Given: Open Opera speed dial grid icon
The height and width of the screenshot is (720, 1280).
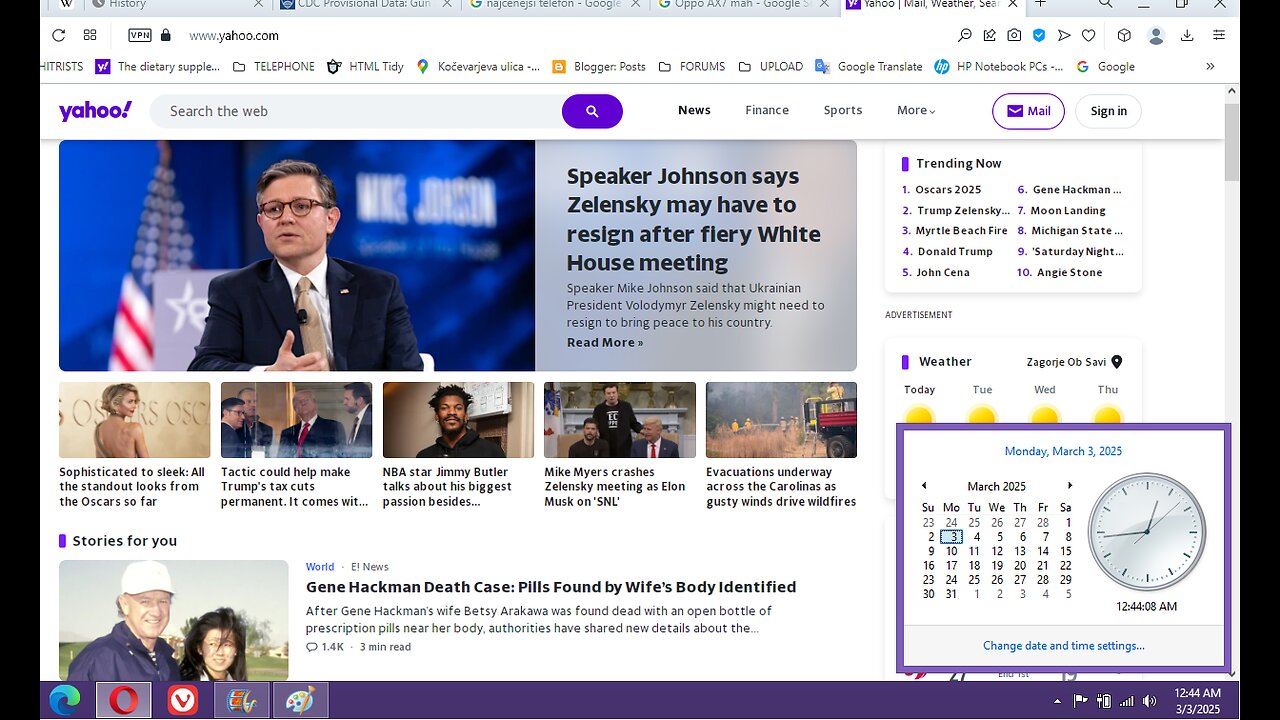Looking at the screenshot, I should pos(90,35).
